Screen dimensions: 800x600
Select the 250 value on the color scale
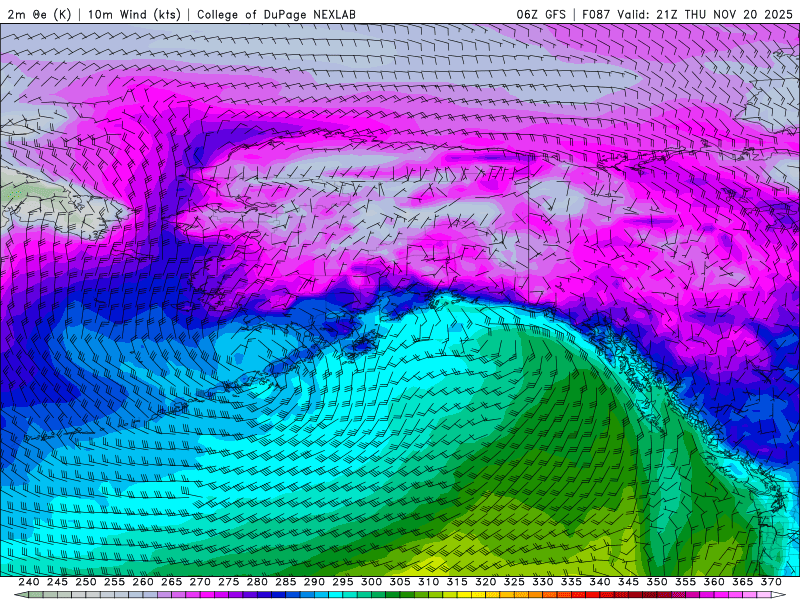(x=86, y=582)
